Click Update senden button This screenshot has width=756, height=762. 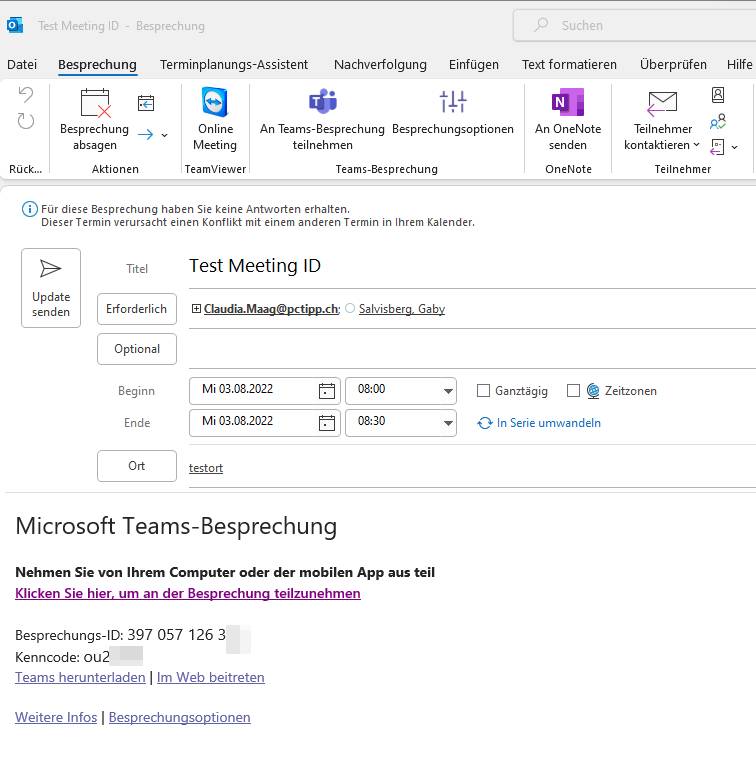[51, 288]
